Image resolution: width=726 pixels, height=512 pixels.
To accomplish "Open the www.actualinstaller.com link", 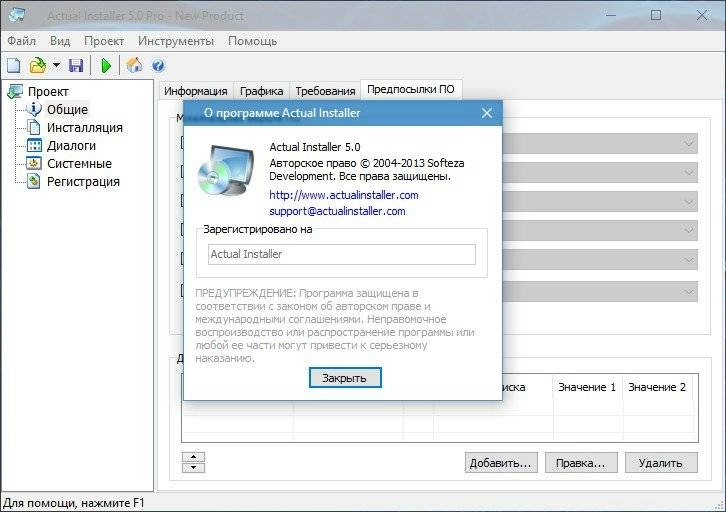I will [344, 195].
